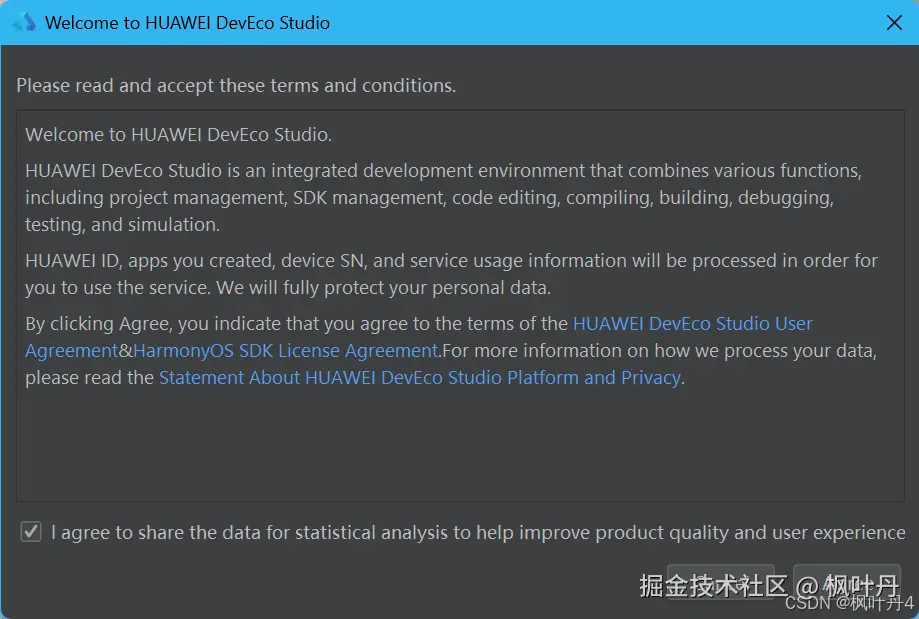Click the 'I agree to share the data' label

[478, 533]
